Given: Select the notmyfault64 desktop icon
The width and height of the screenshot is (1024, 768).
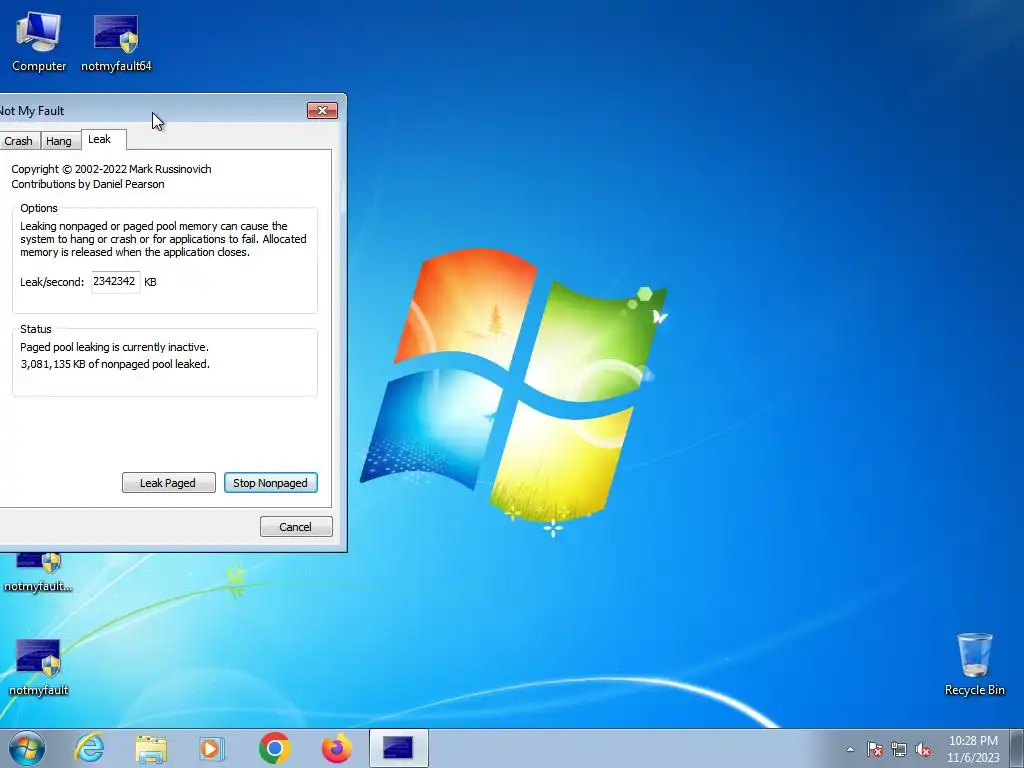Looking at the screenshot, I should 116,42.
